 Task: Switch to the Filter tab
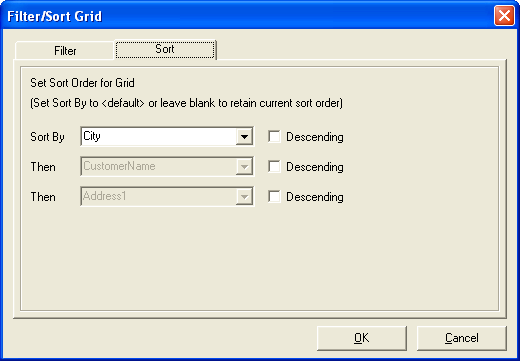coord(65,51)
